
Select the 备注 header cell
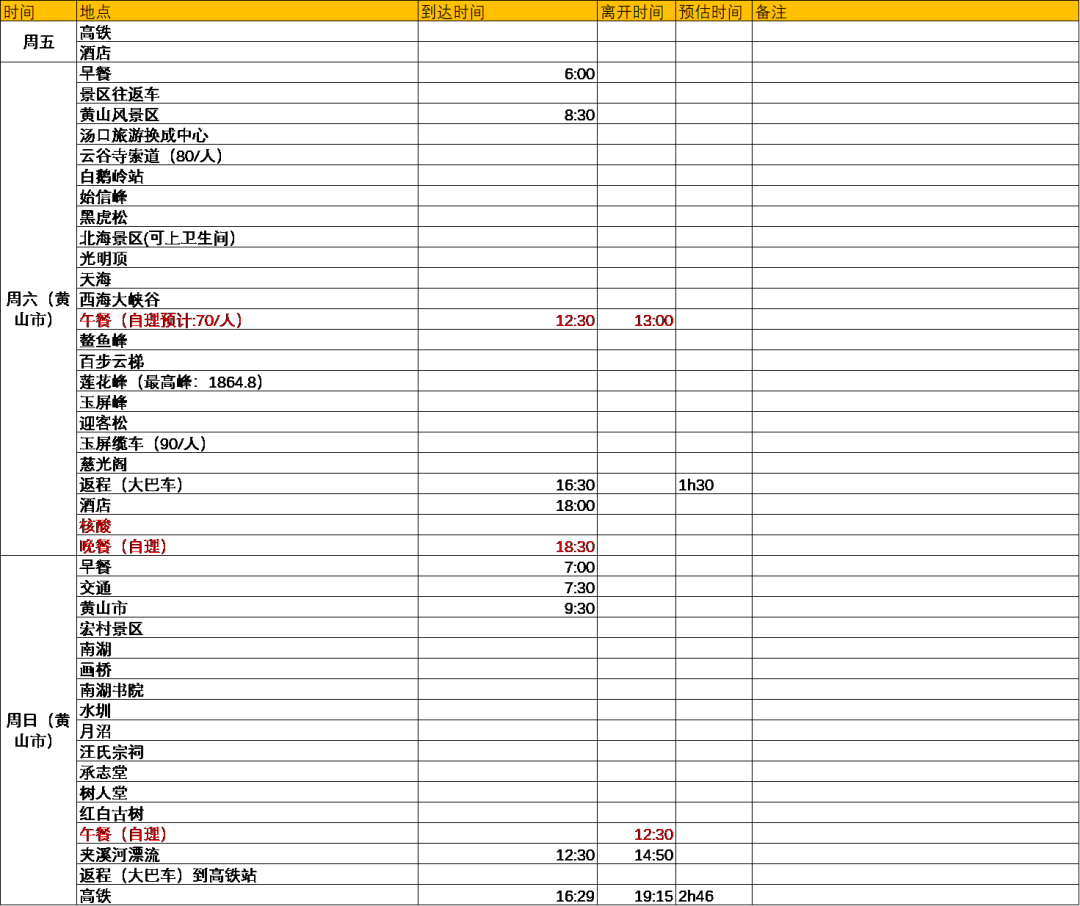click(x=915, y=12)
